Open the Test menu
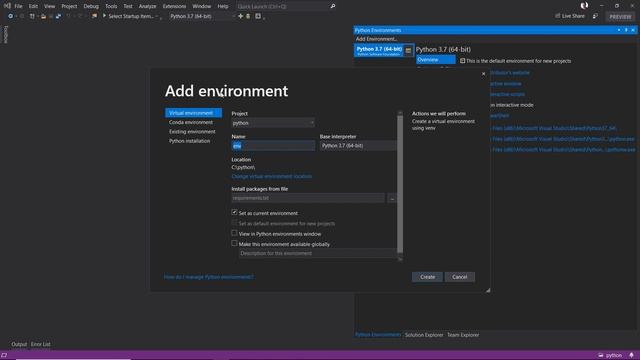 coord(128,6)
